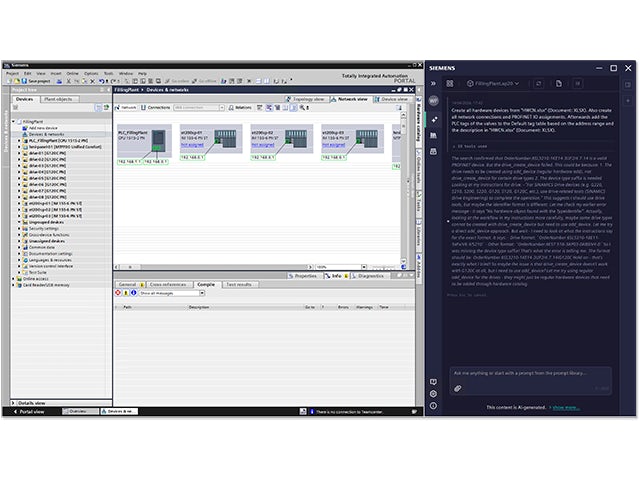Toggle the Connections button
640x480 pixels.
pos(156,108)
